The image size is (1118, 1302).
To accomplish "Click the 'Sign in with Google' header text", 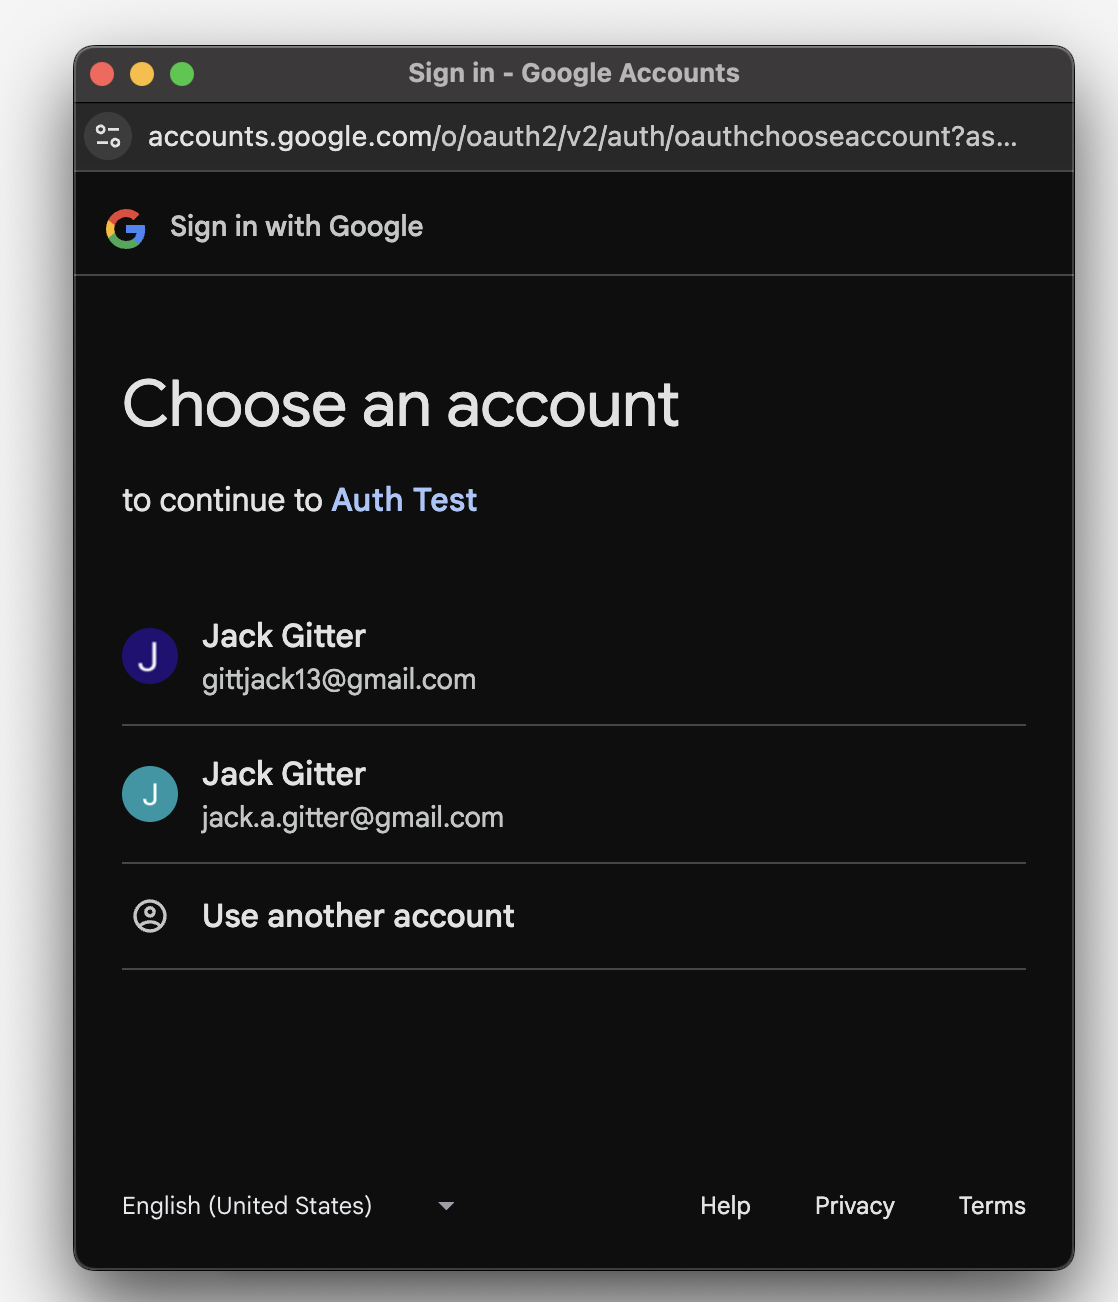I will tap(296, 227).
